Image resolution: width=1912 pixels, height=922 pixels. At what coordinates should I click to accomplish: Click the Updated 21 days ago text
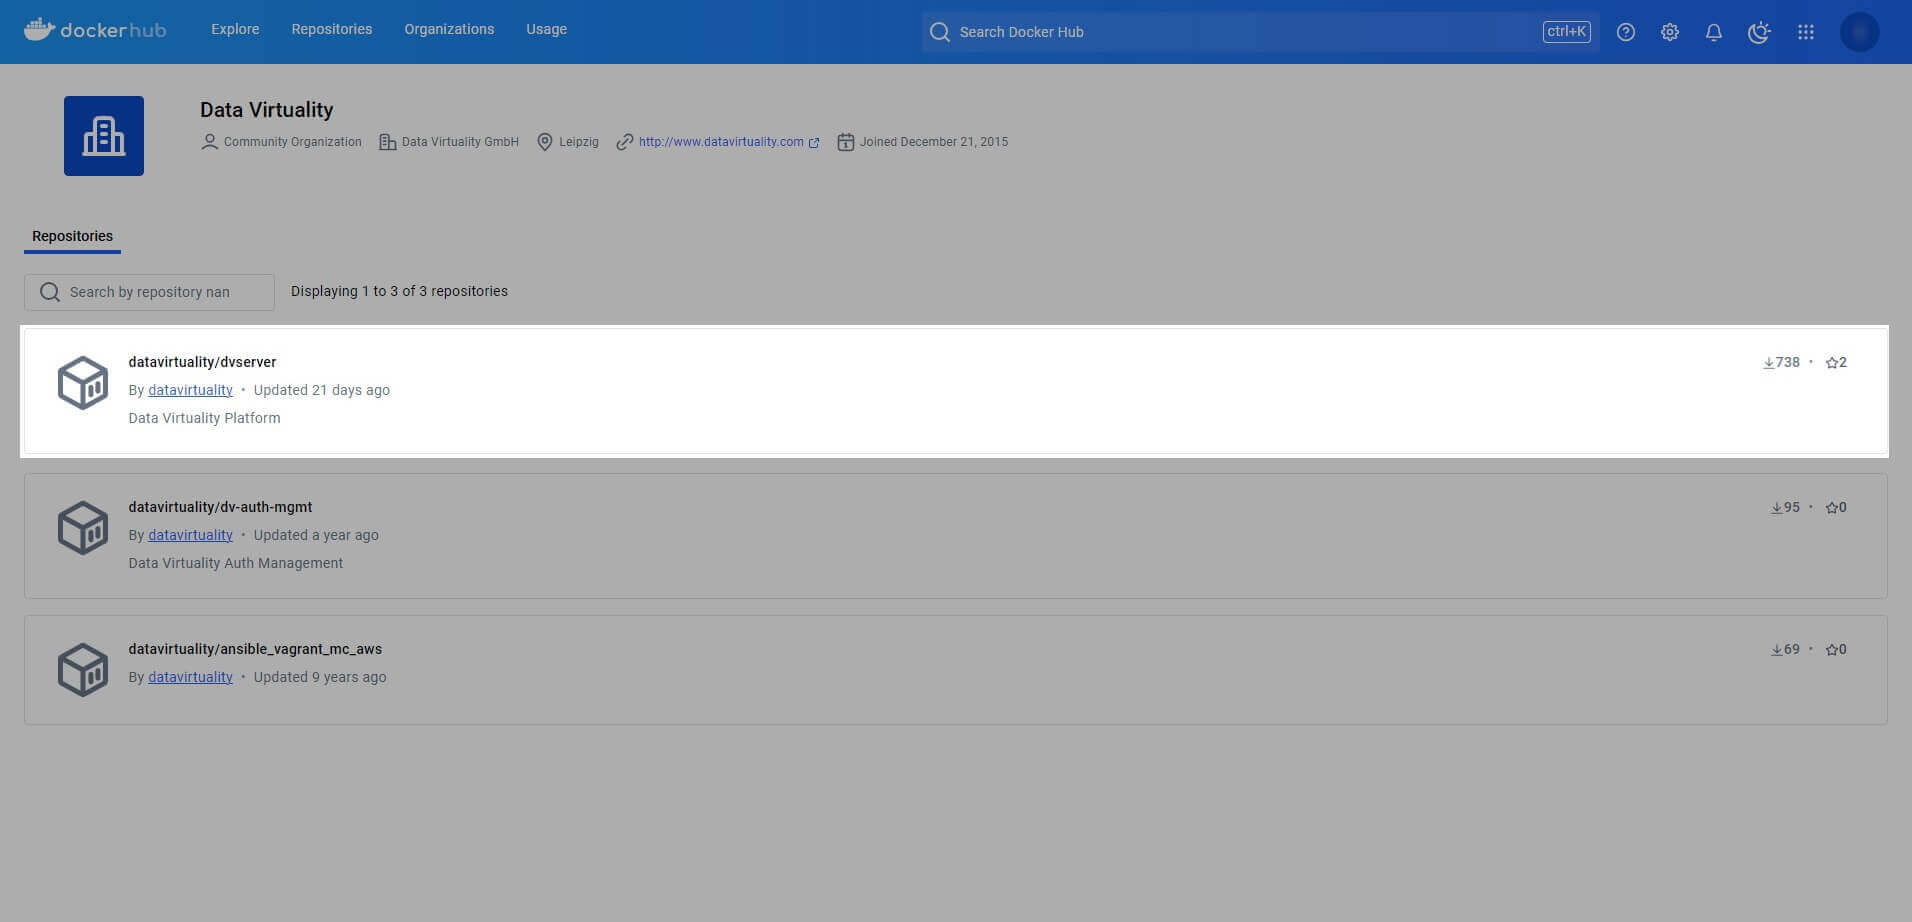[x=322, y=390]
